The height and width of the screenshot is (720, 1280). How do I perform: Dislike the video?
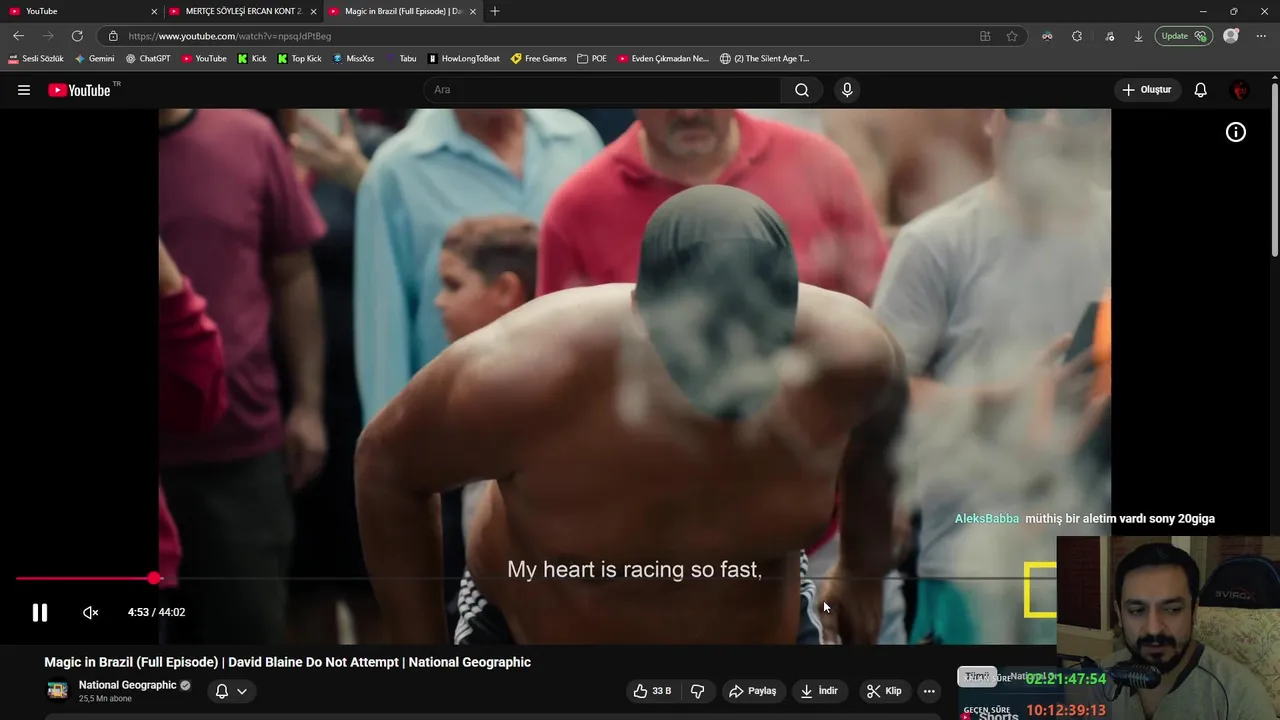pyautogui.click(x=697, y=691)
